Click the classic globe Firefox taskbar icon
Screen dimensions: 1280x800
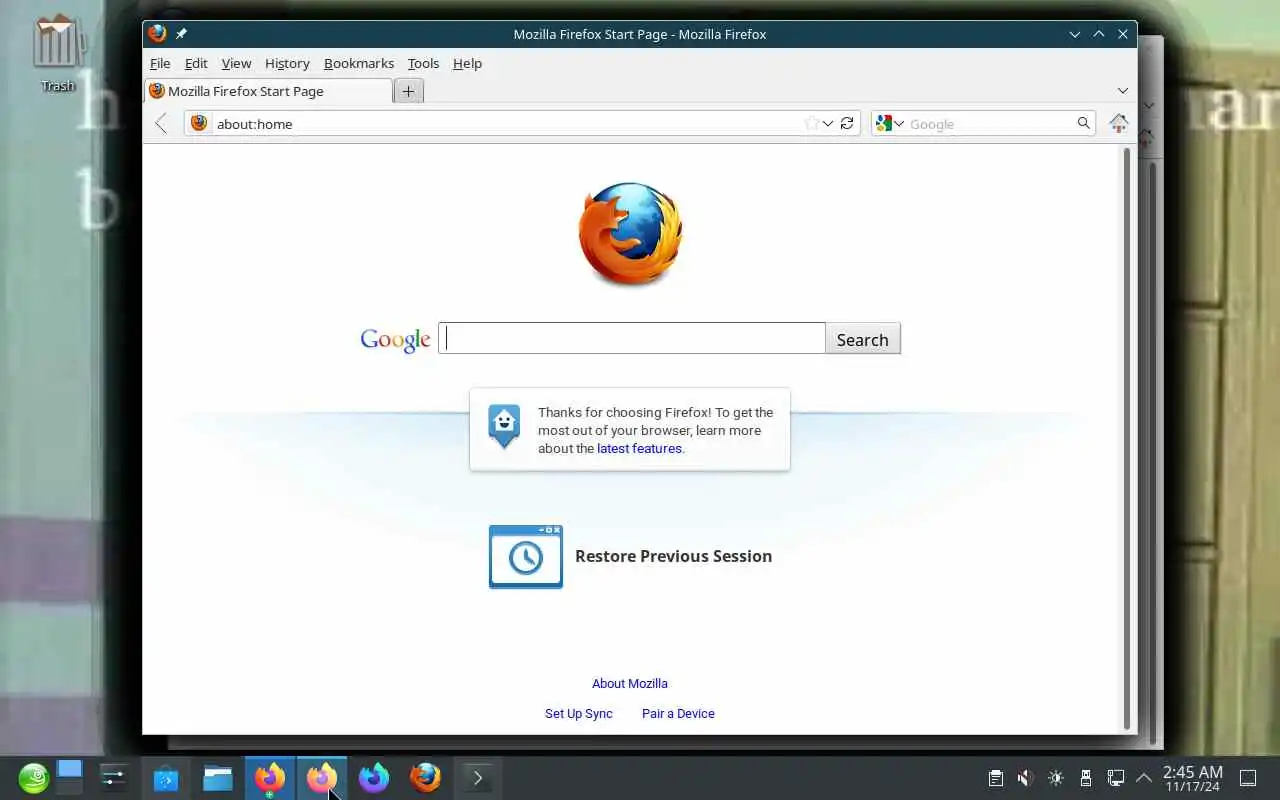tap(426, 777)
